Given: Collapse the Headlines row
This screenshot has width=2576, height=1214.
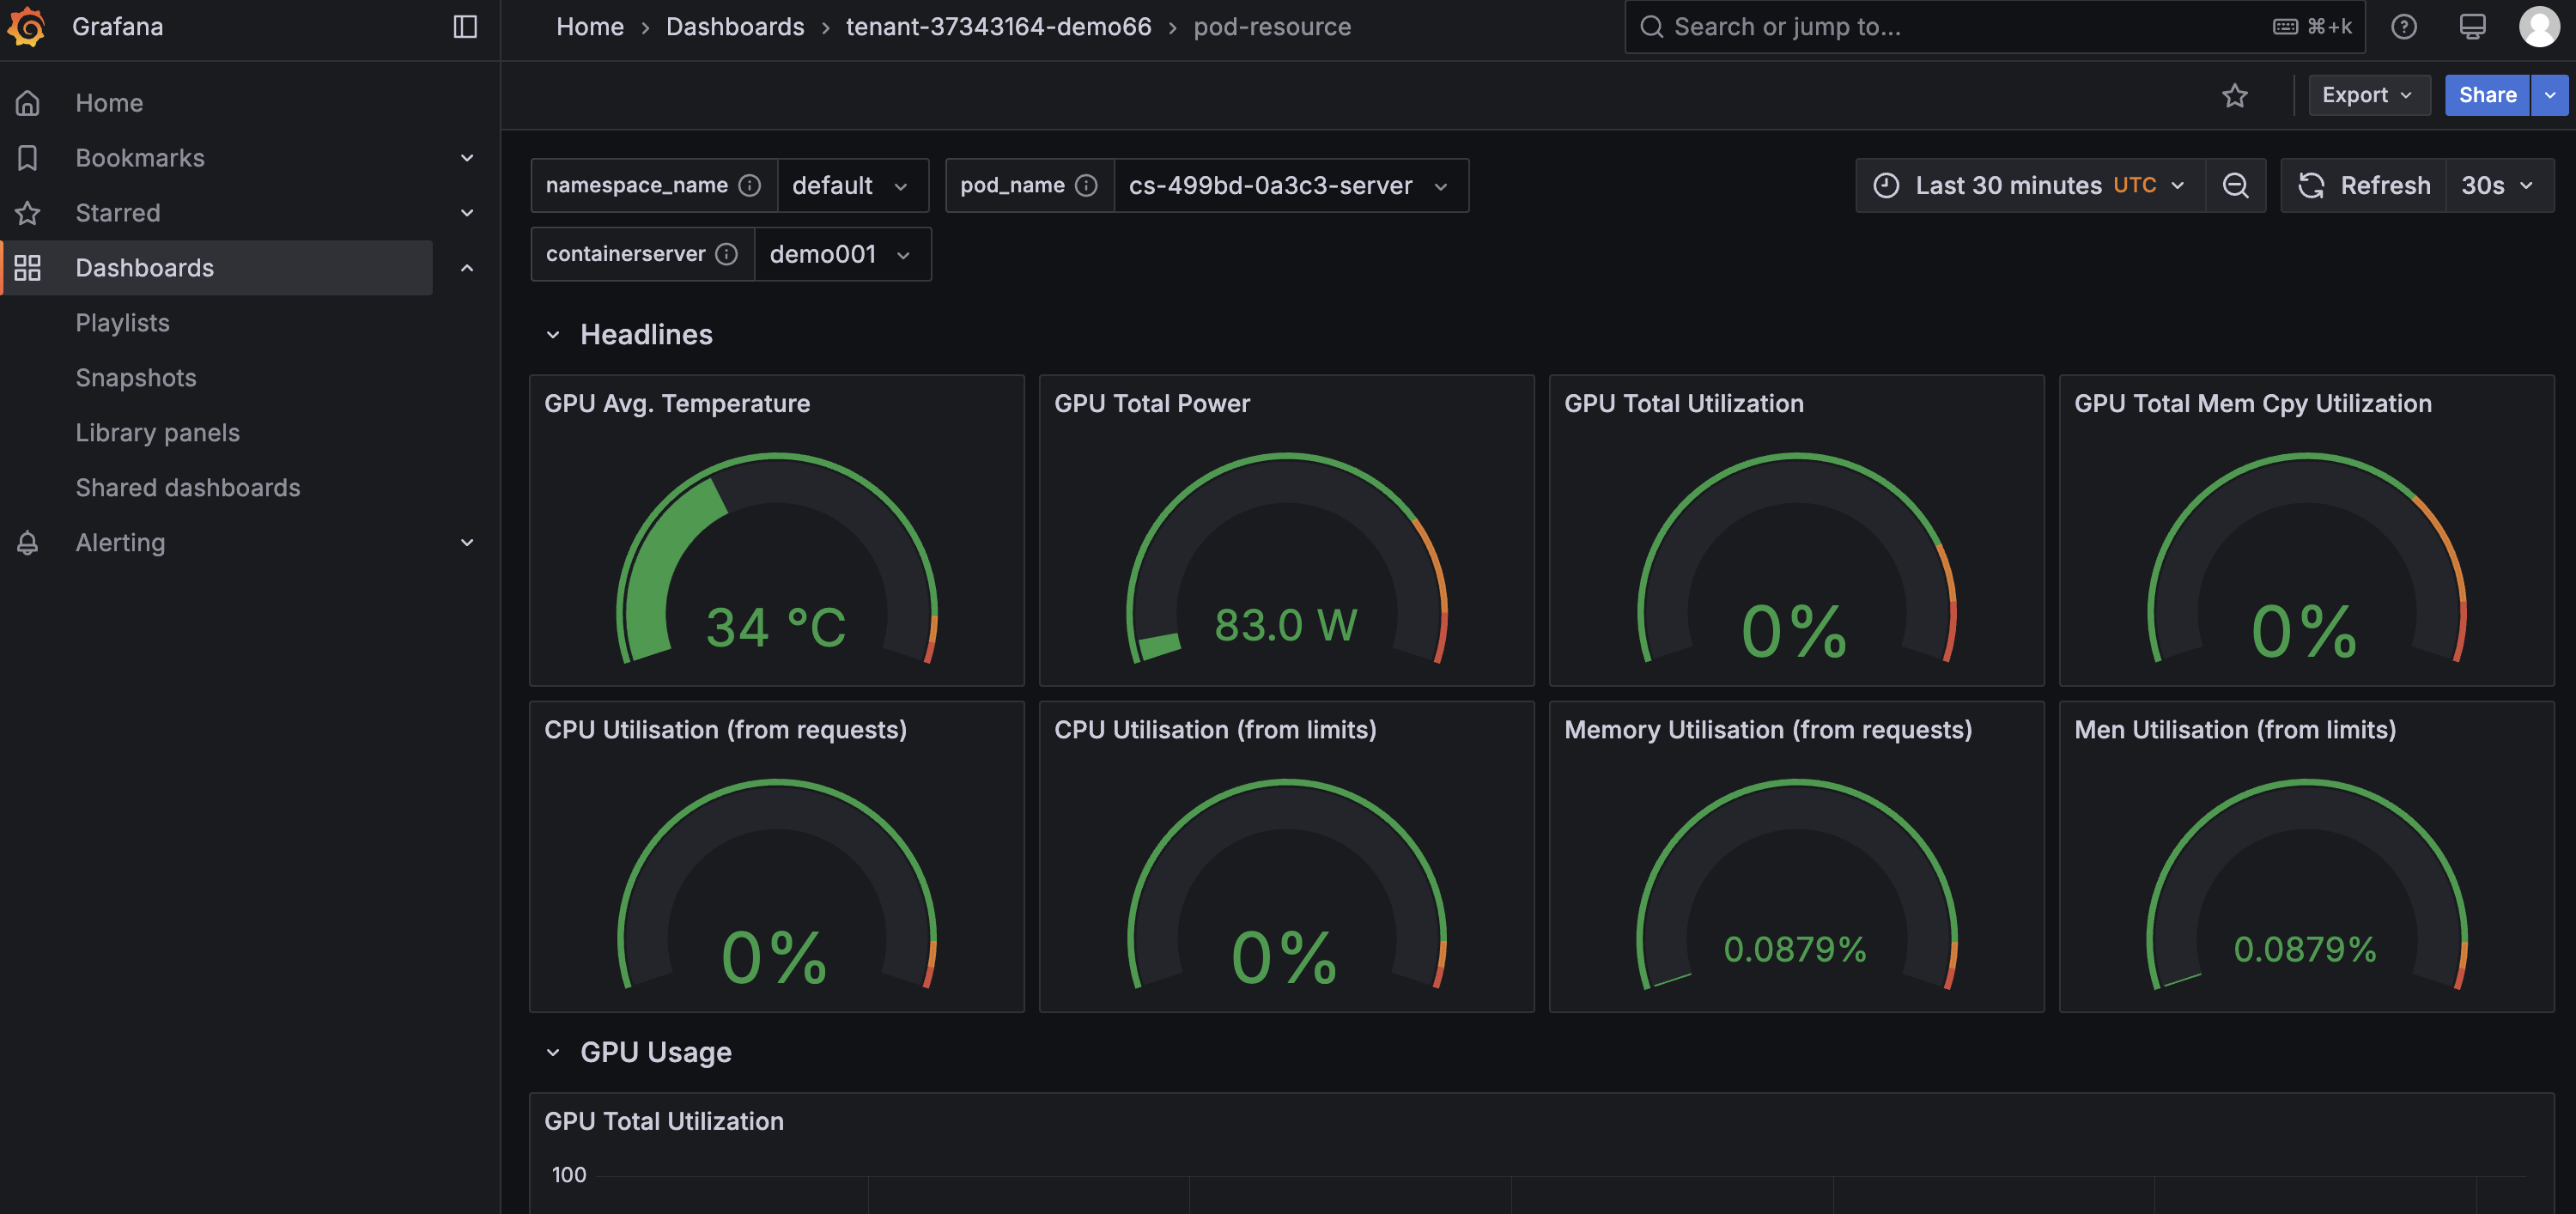Looking at the screenshot, I should 553,335.
